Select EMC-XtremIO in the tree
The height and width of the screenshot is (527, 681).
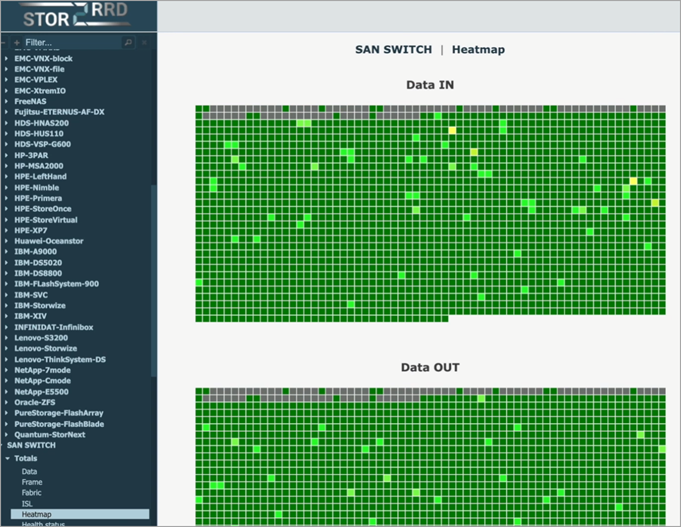pos(40,91)
